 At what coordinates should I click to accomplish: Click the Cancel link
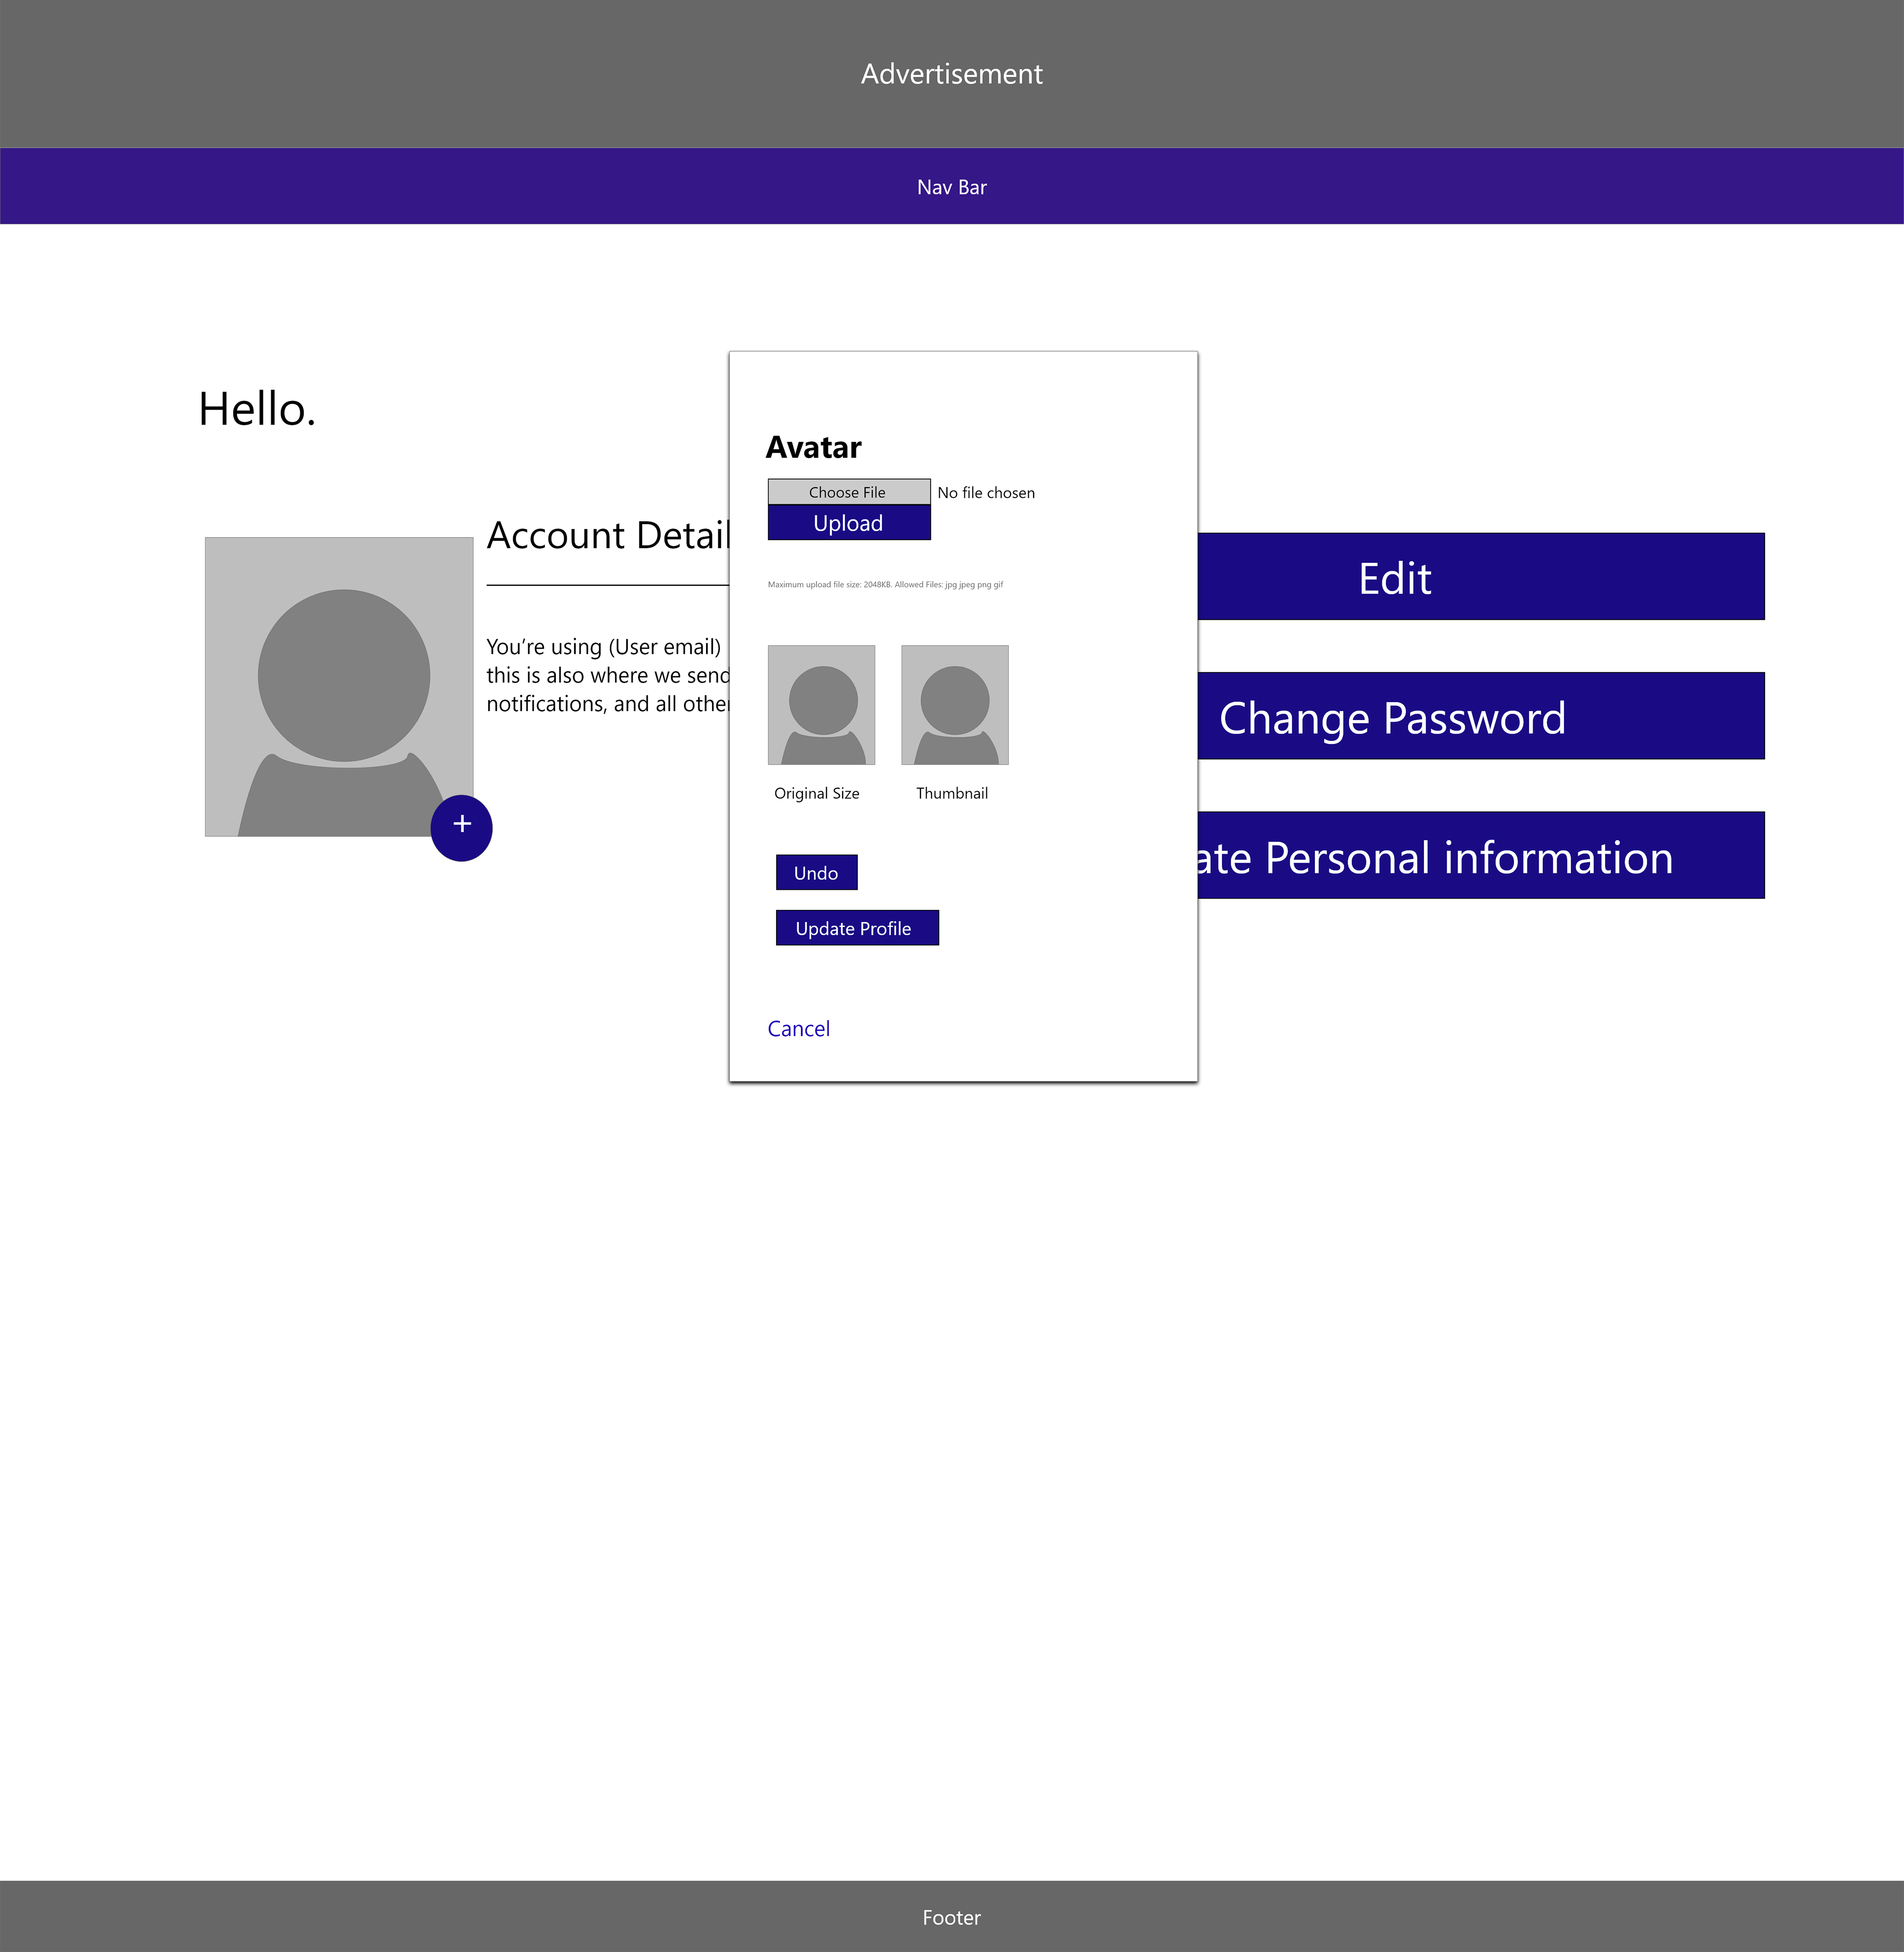798,1029
